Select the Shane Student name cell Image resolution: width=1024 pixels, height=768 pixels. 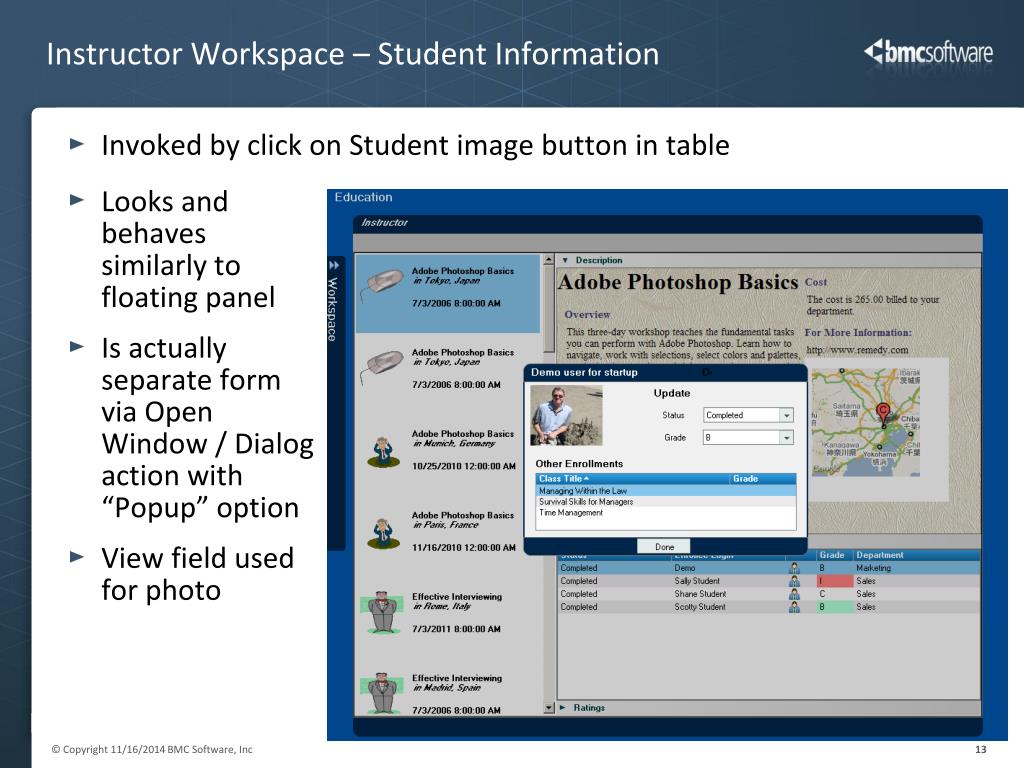point(700,594)
